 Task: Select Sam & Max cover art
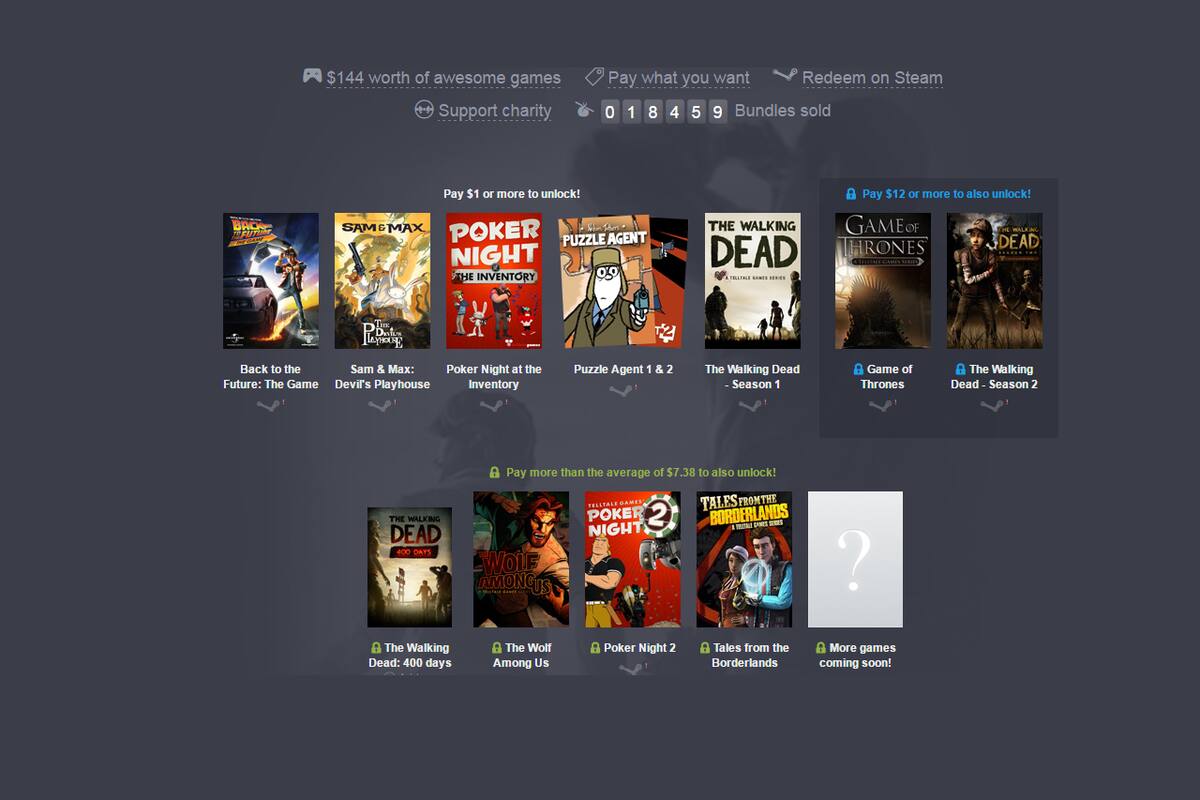(382, 281)
